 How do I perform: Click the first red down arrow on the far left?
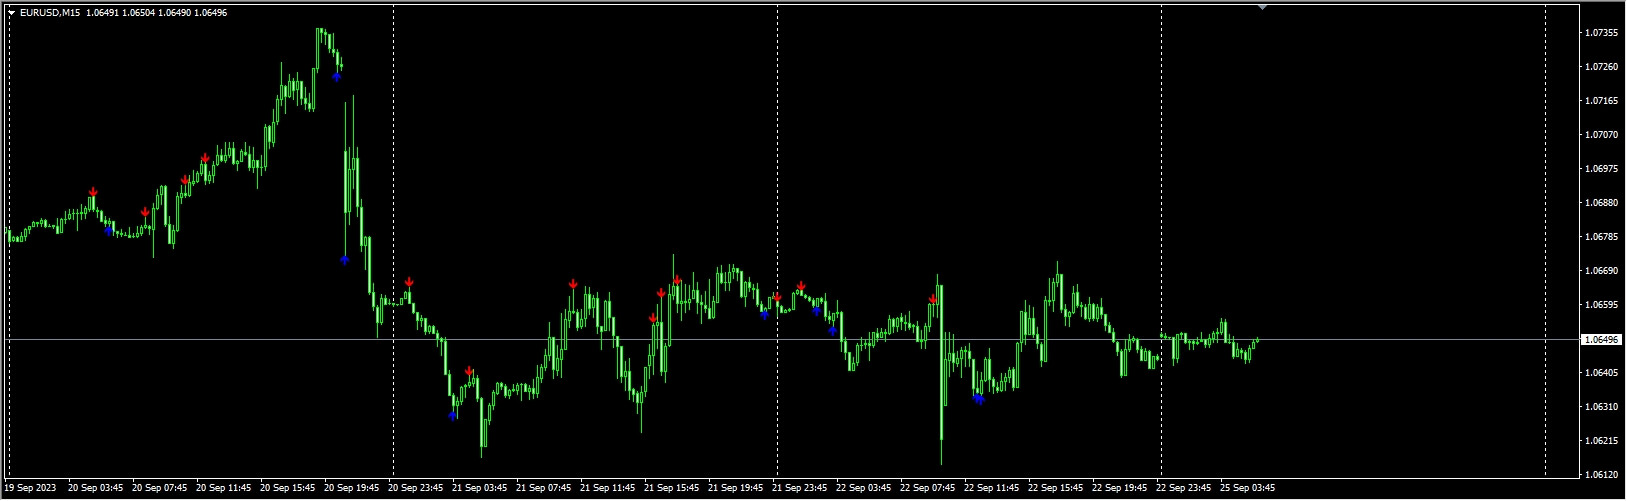[x=93, y=192]
